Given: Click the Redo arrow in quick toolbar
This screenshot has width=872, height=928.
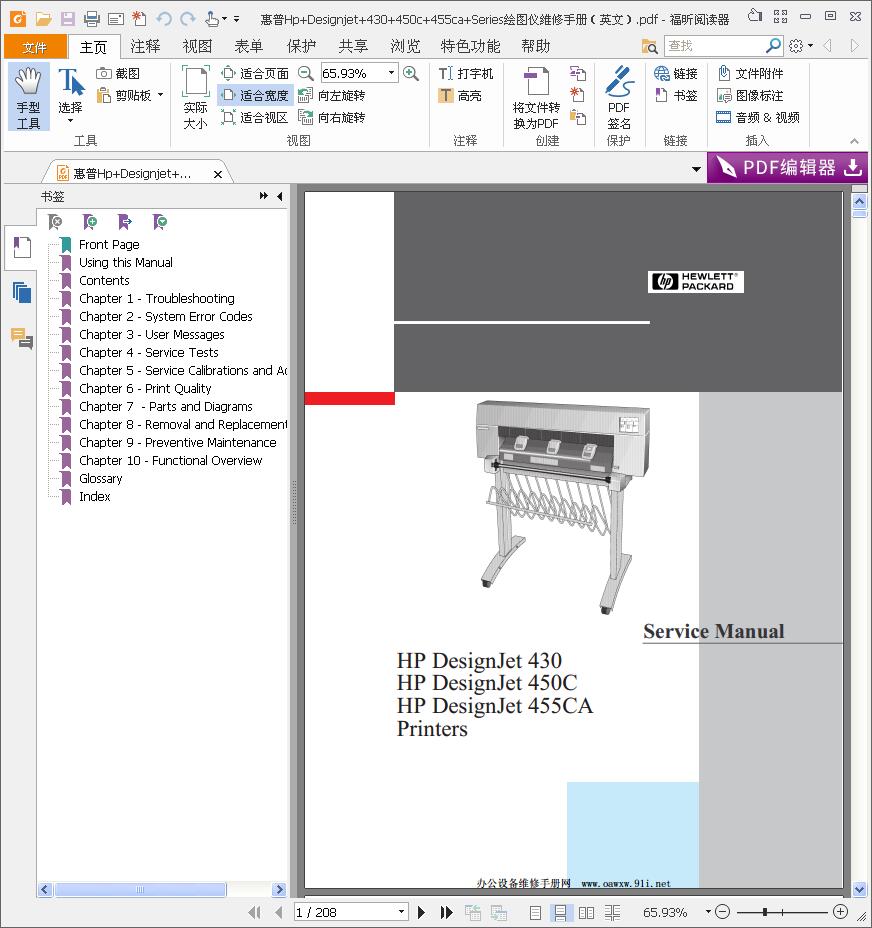Looking at the screenshot, I should (188, 19).
